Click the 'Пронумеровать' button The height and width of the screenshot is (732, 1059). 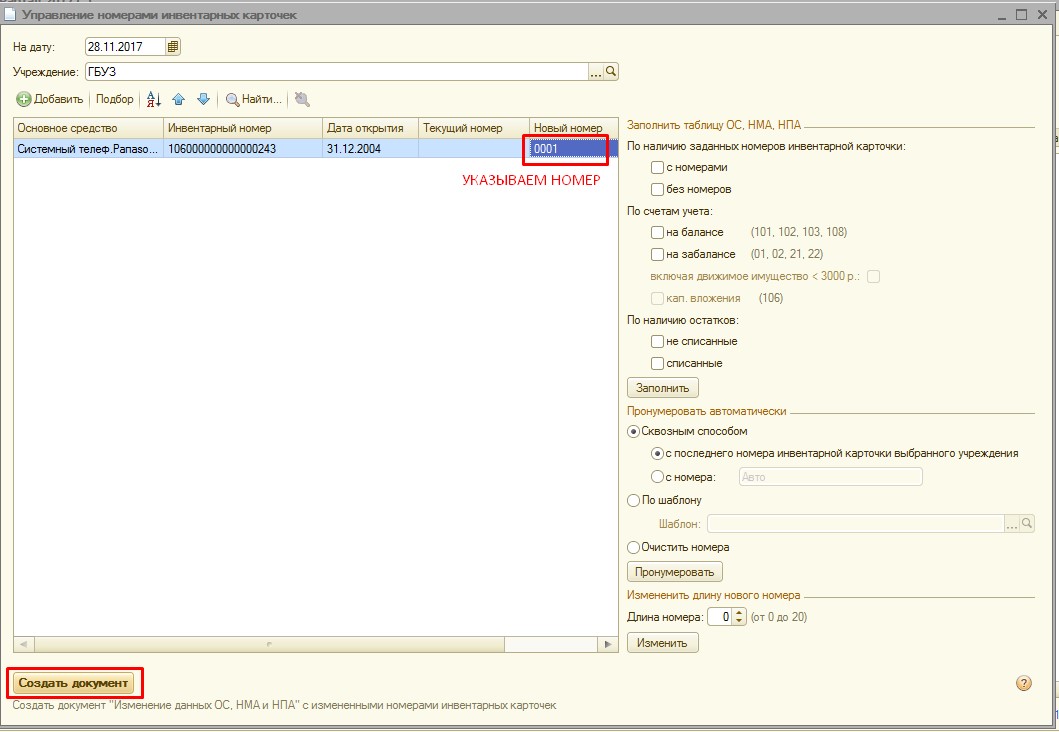pos(674,572)
